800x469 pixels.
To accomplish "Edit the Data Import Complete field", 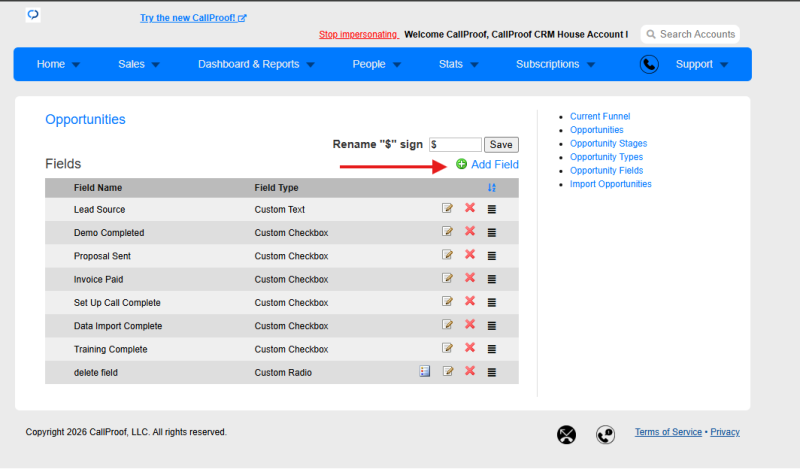I will pyautogui.click(x=447, y=325).
